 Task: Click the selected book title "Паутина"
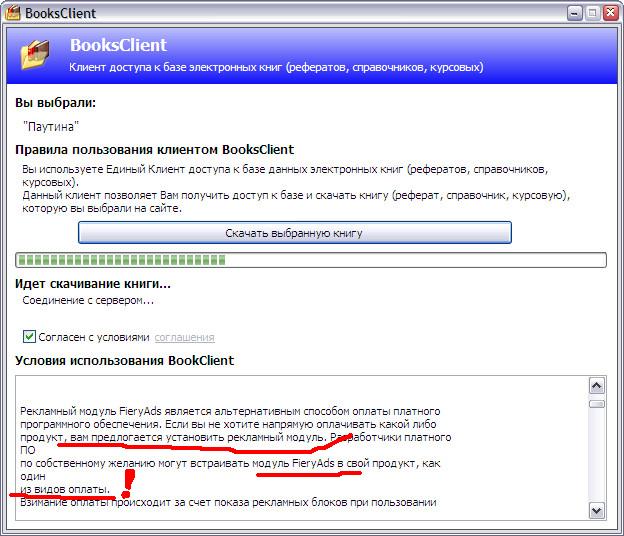51,127
